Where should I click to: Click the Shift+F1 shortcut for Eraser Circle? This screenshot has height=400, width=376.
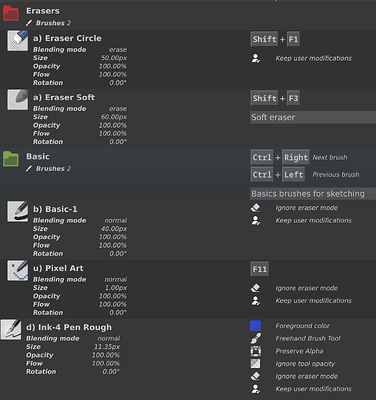[x=275, y=39]
